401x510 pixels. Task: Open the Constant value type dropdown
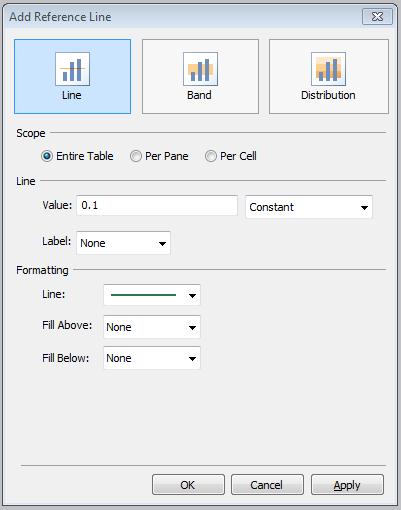(309, 207)
